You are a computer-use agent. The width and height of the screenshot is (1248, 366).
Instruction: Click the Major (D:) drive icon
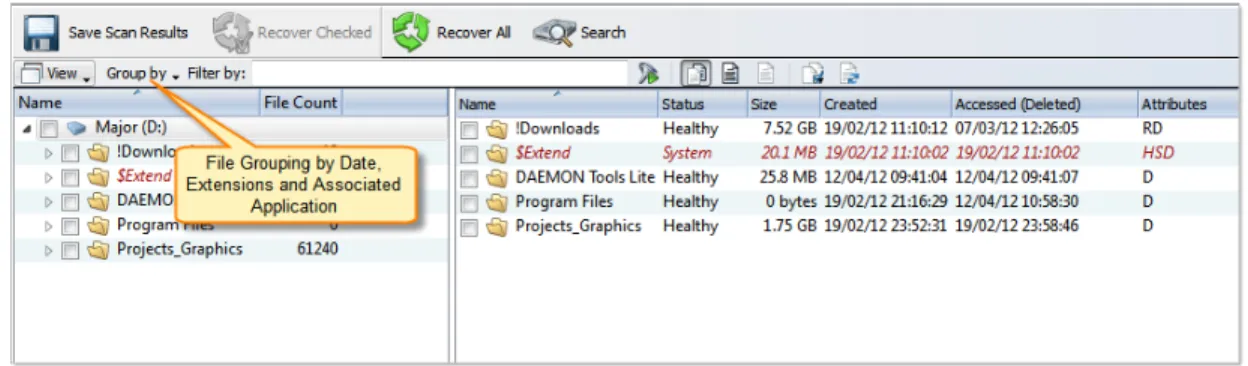77,128
